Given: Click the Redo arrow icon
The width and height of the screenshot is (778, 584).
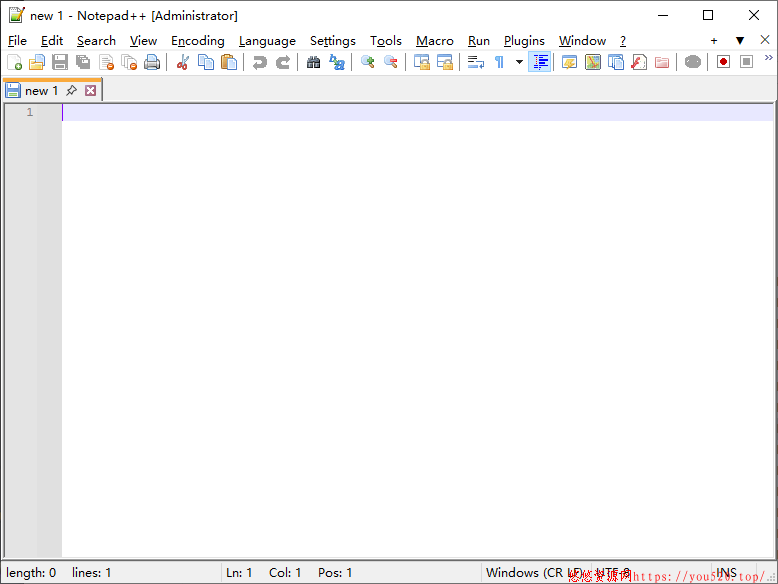Looking at the screenshot, I should pyautogui.click(x=283, y=63).
